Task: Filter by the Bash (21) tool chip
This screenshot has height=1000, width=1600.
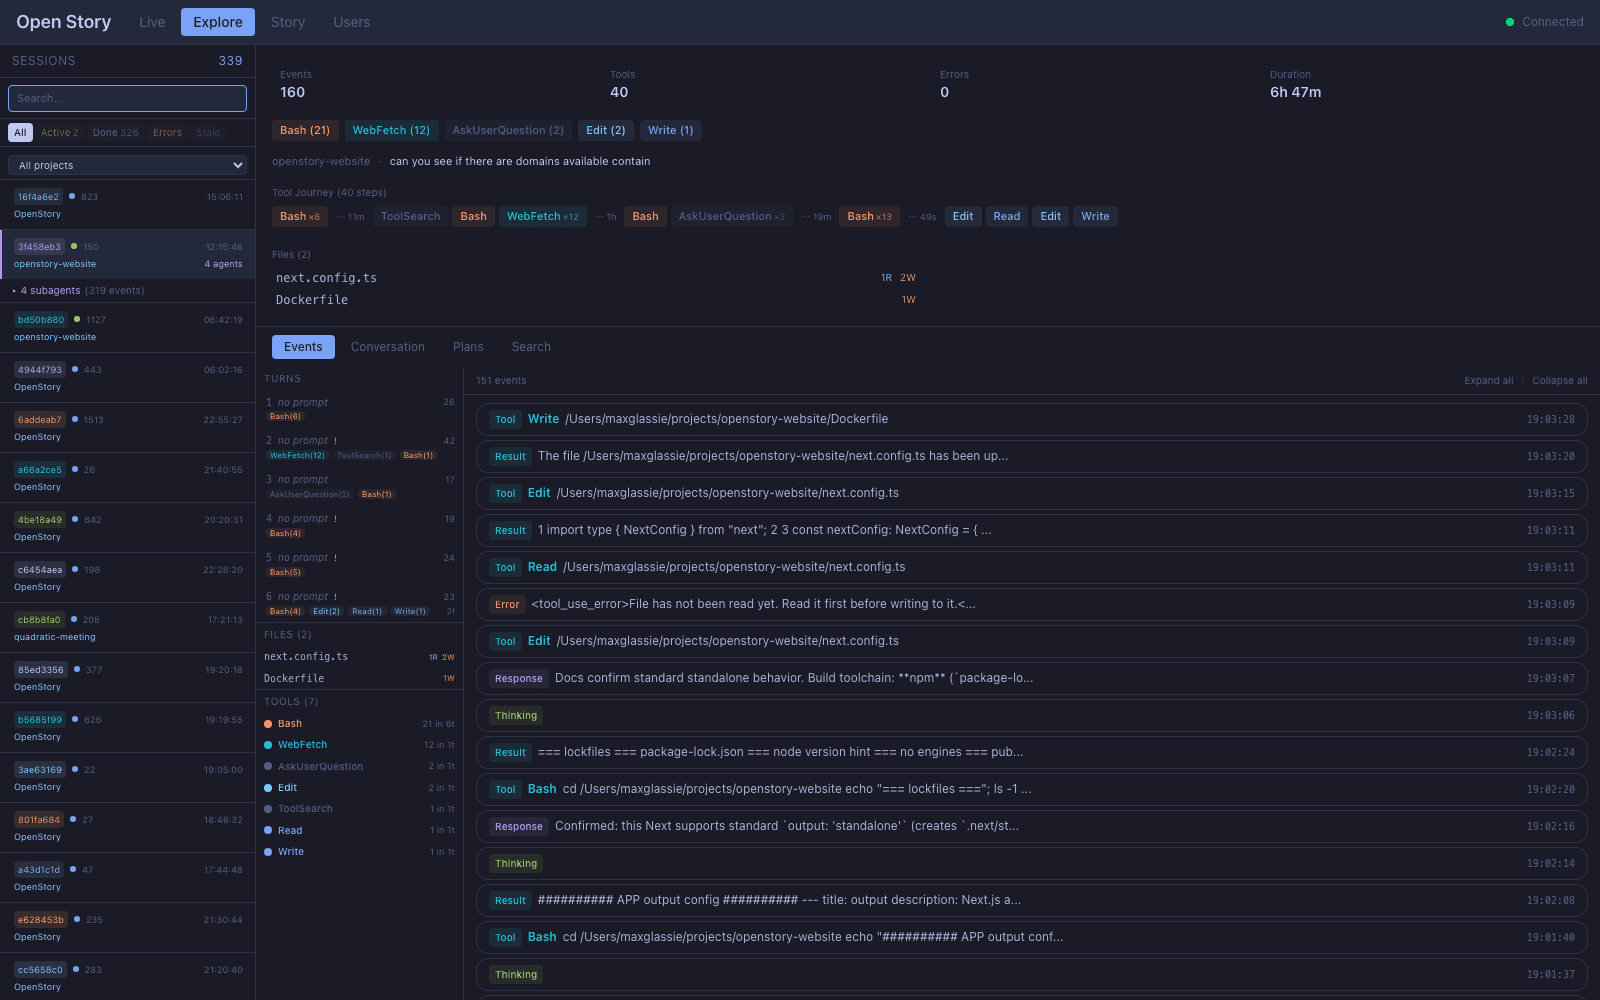Action: pyautogui.click(x=305, y=131)
